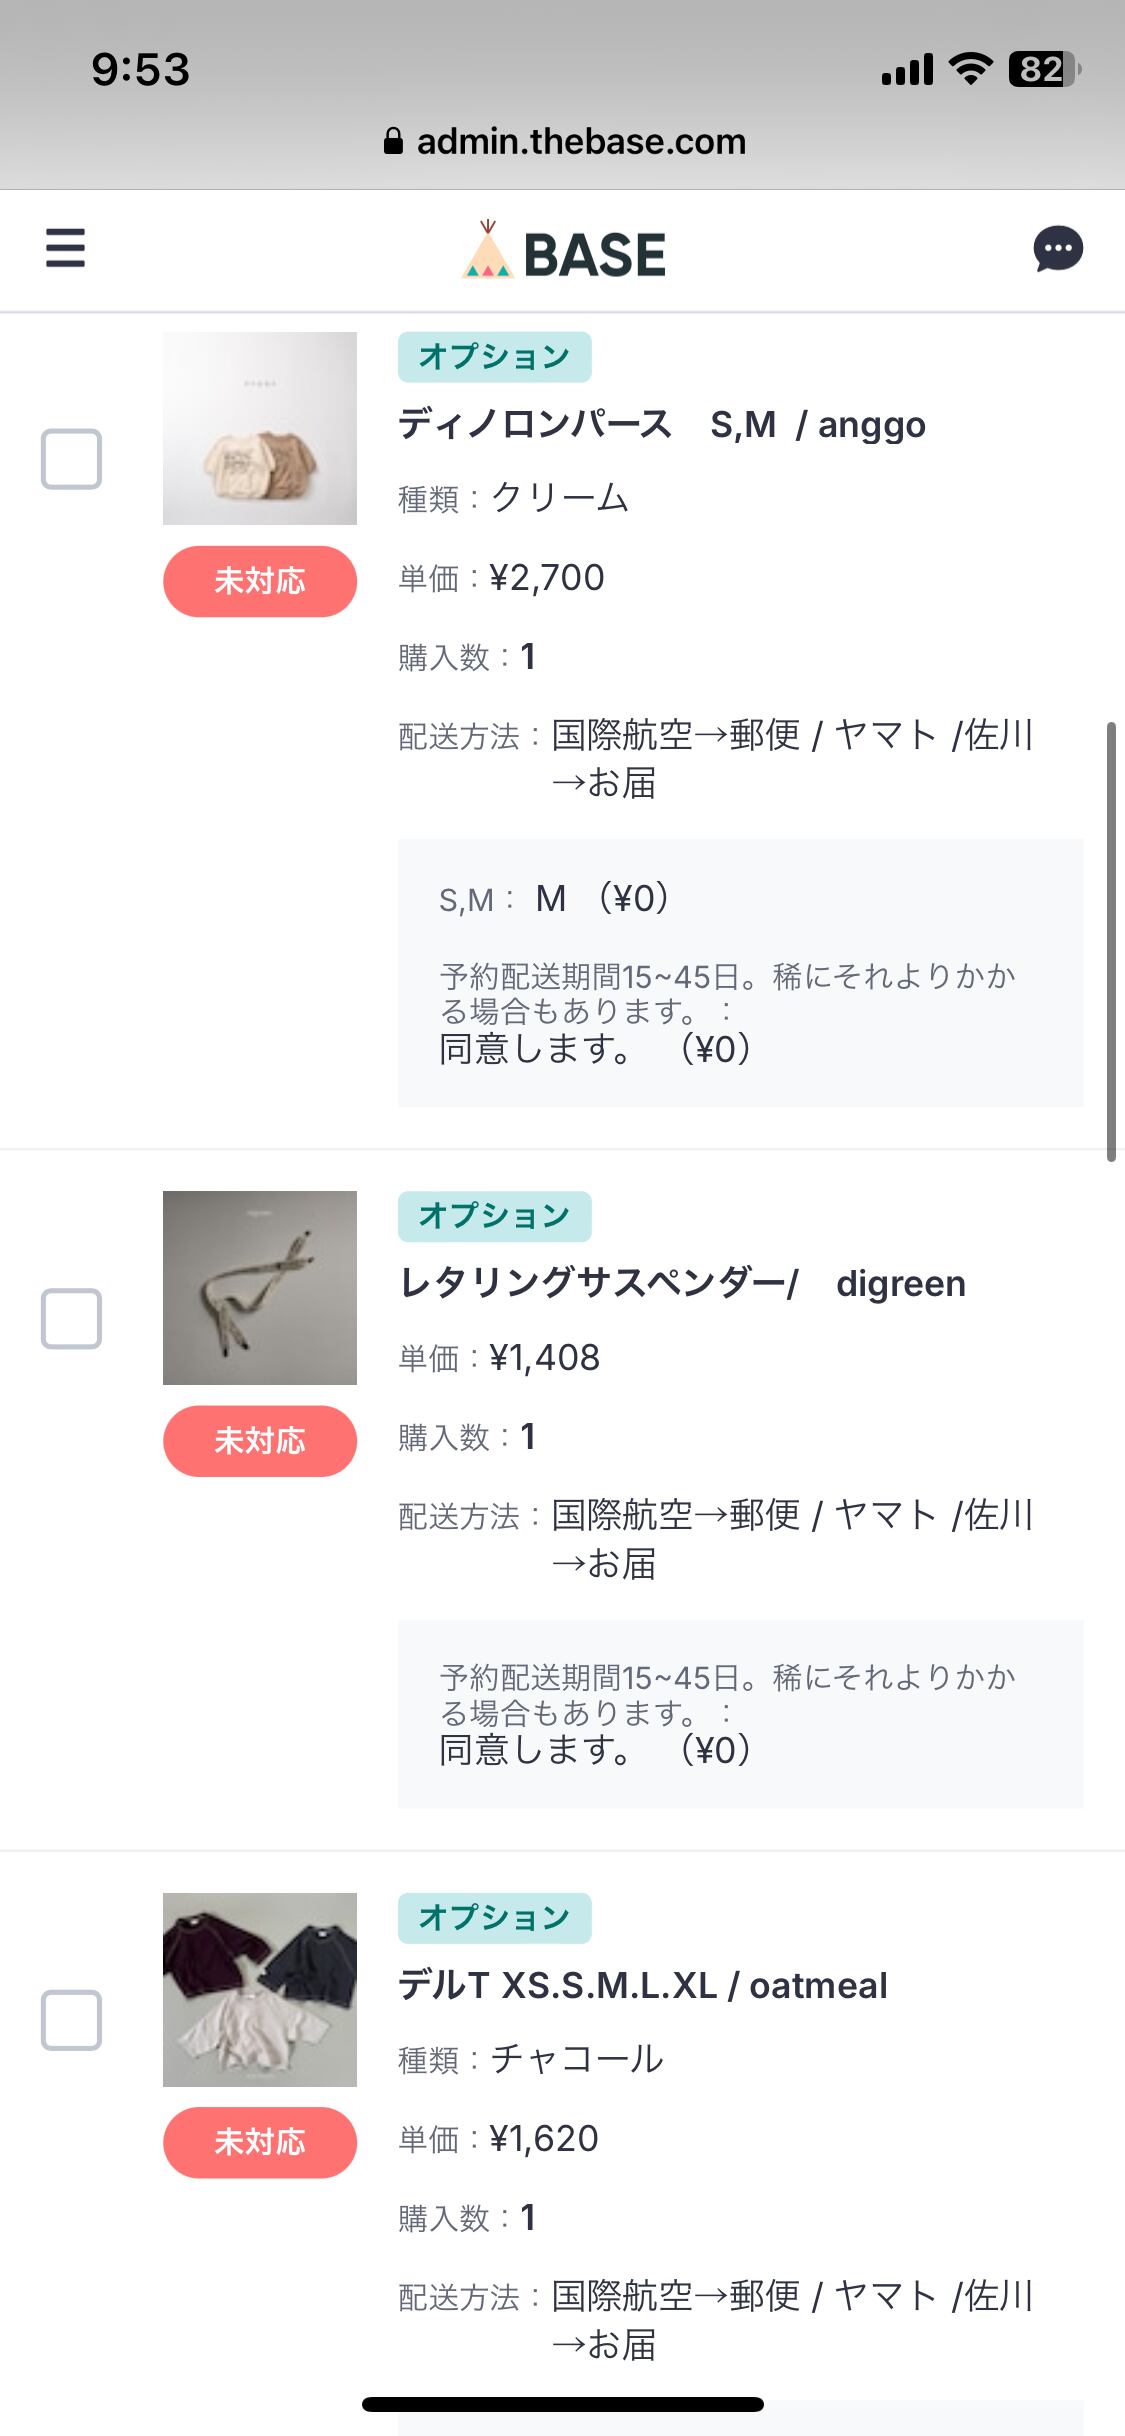This screenshot has width=1125, height=2436.
Task: Tap the ディノロンパース product thumbnail
Action: [260, 428]
